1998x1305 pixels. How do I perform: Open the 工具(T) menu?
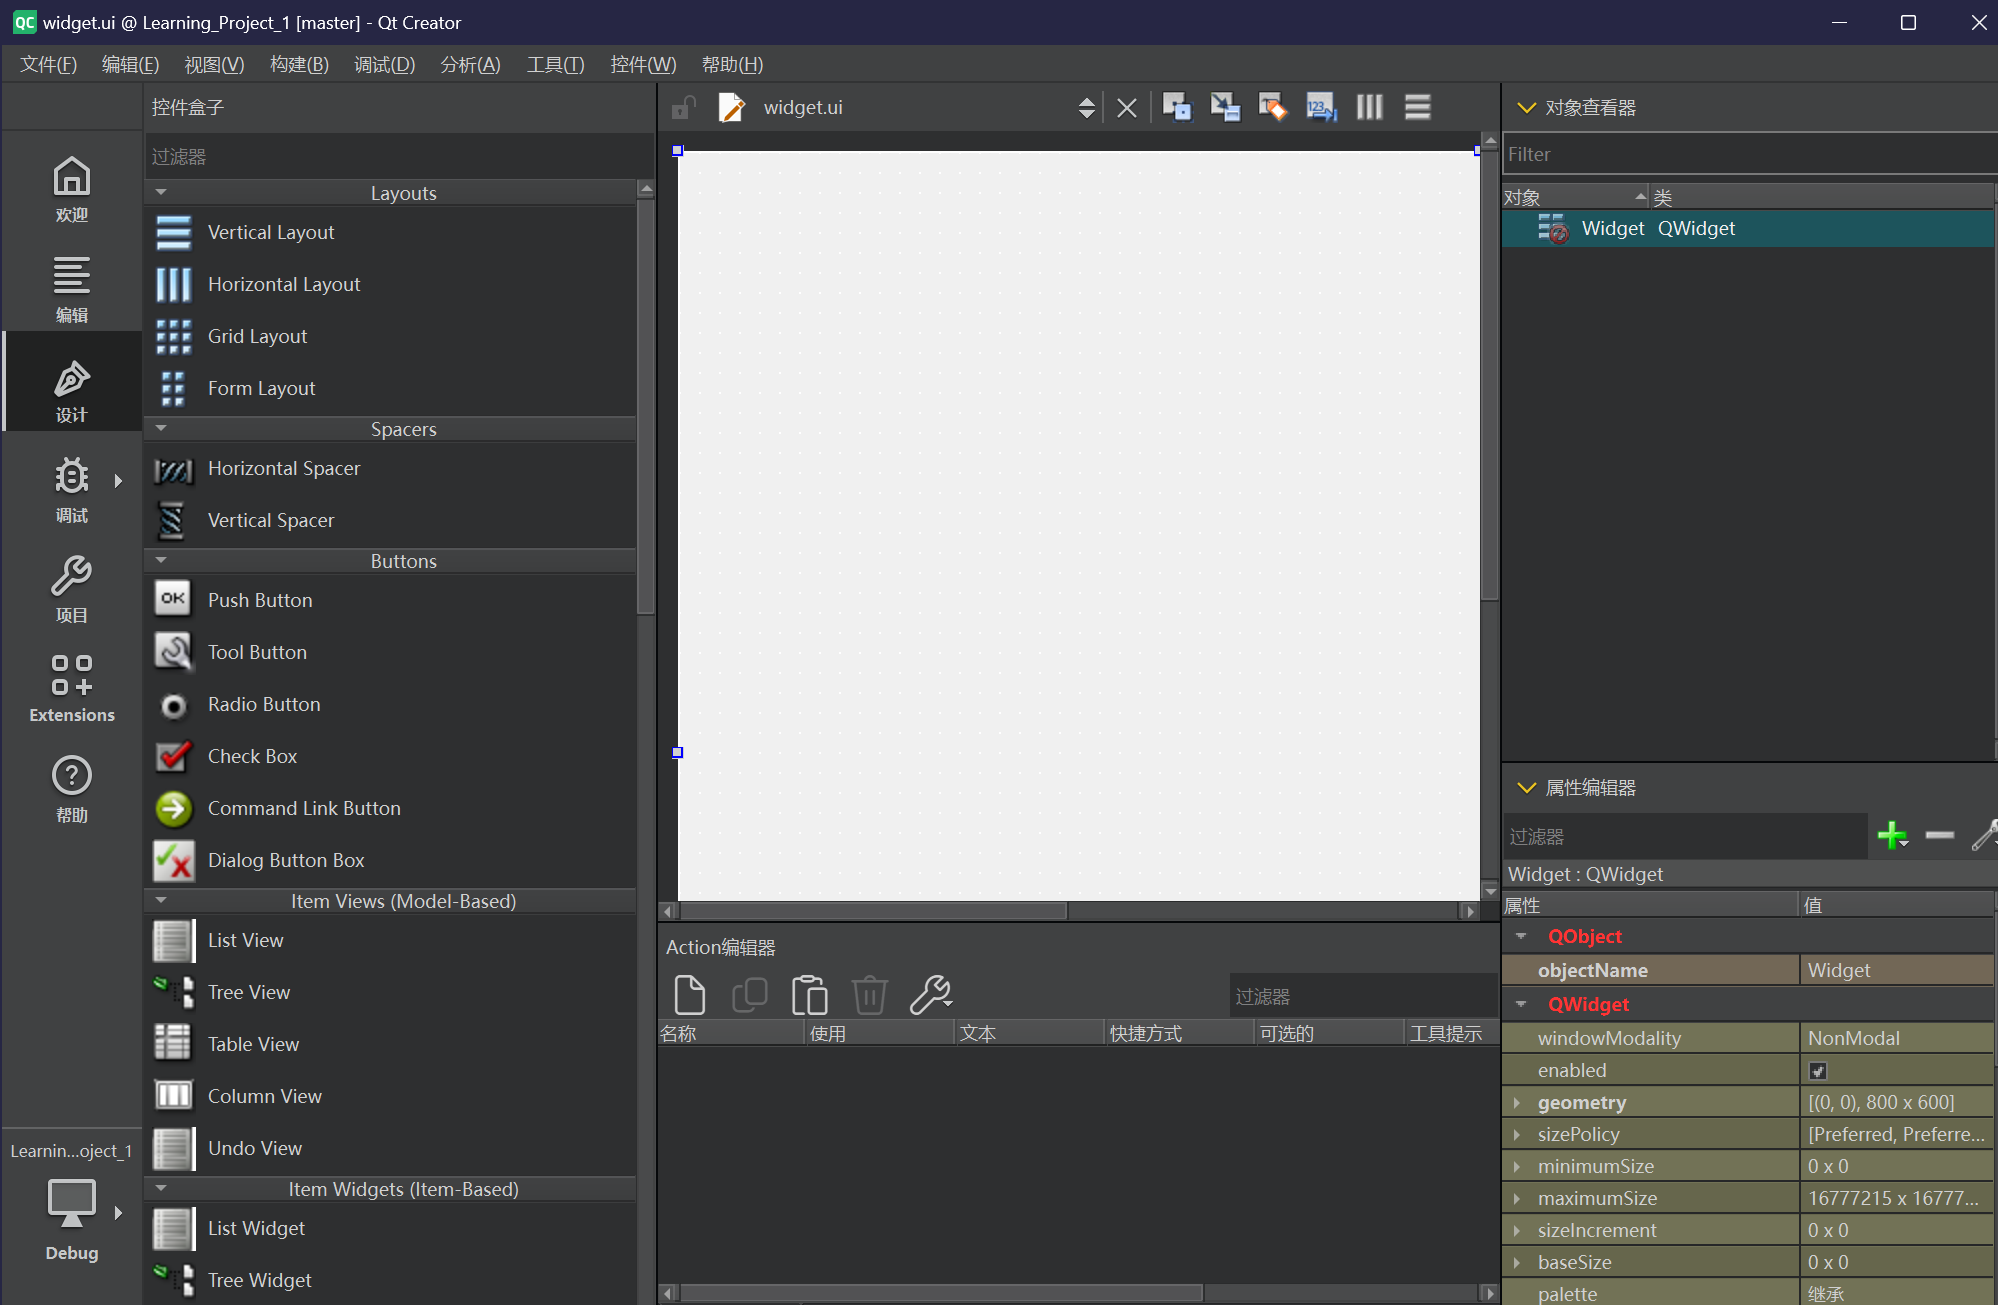555,65
